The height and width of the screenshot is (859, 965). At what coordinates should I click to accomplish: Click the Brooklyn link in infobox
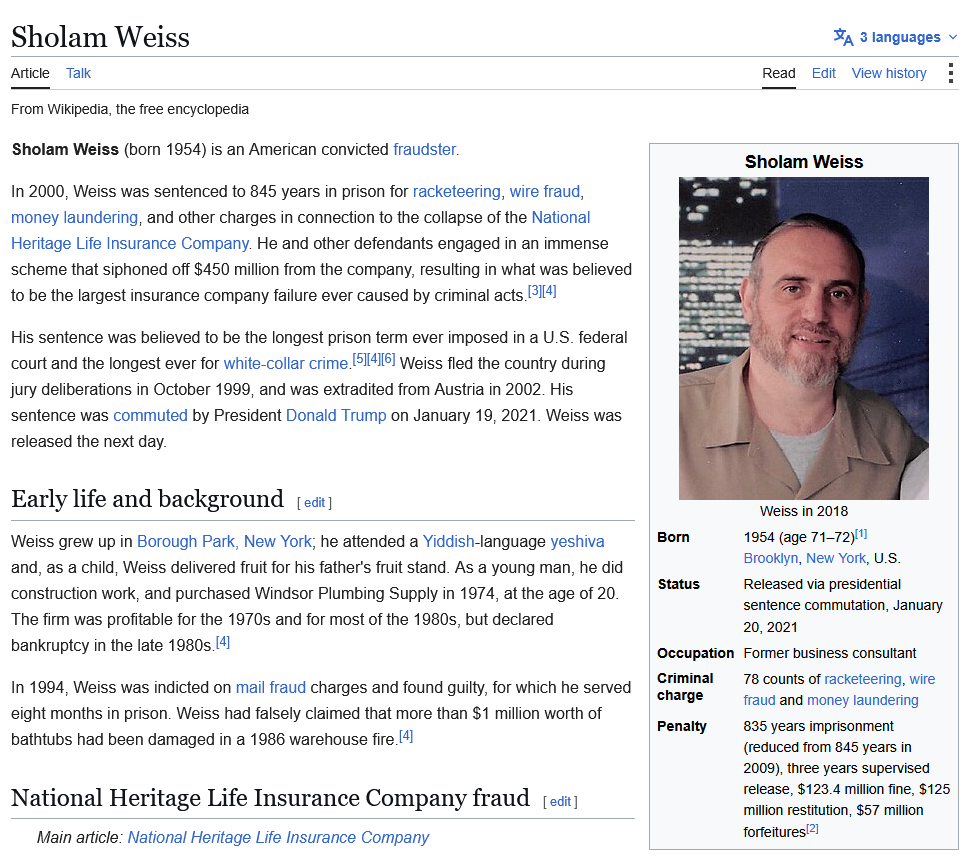click(x=771, y=558)
